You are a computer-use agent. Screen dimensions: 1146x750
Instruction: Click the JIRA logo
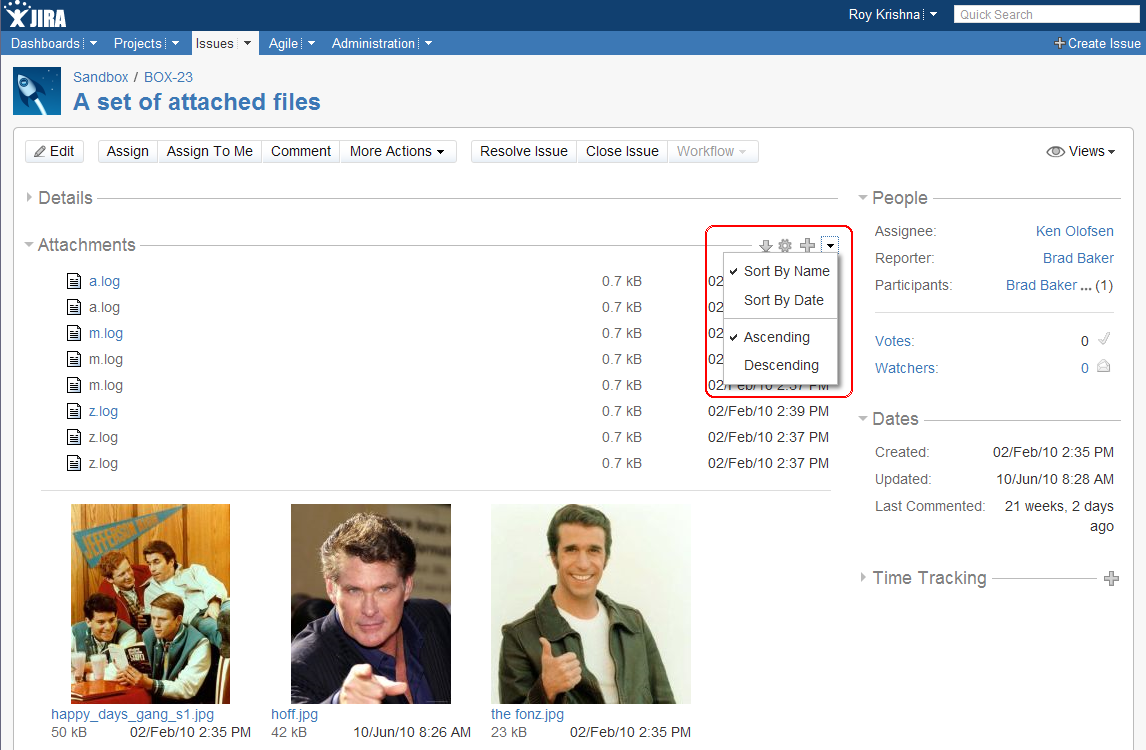(x=36, y=15)
